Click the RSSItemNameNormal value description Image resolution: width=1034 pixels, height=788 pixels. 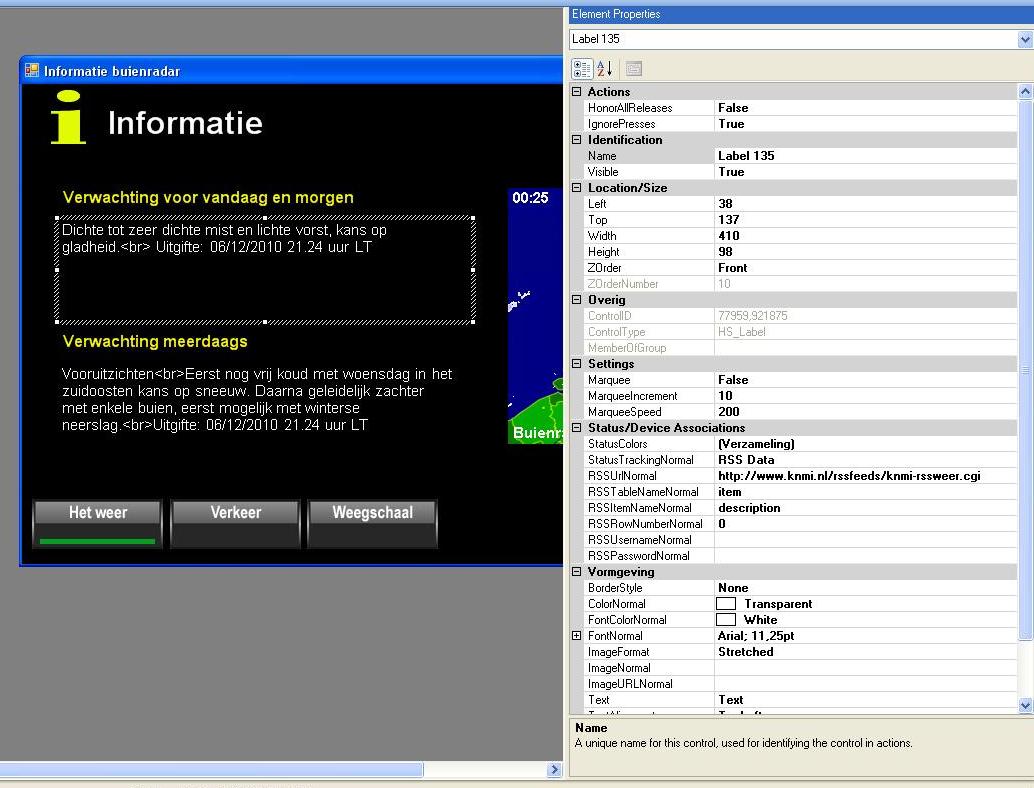866,508
